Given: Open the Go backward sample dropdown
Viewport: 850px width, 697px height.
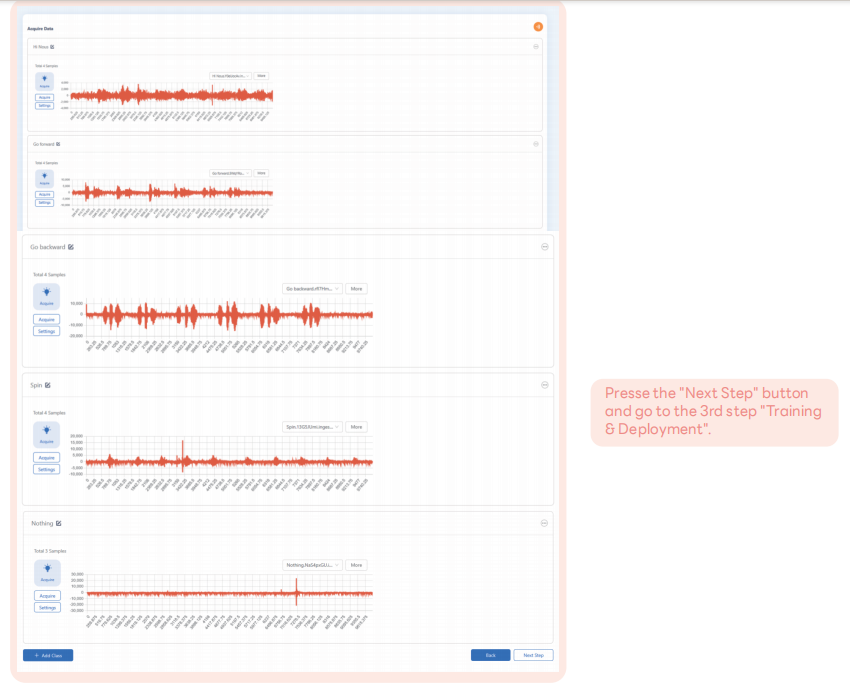Looking at the screenshot, I should coord(312,289).
